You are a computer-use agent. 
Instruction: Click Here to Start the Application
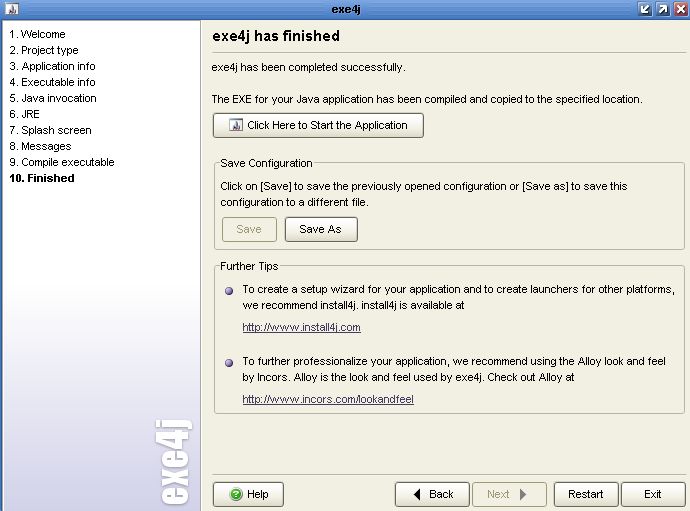tap(318, 125)
